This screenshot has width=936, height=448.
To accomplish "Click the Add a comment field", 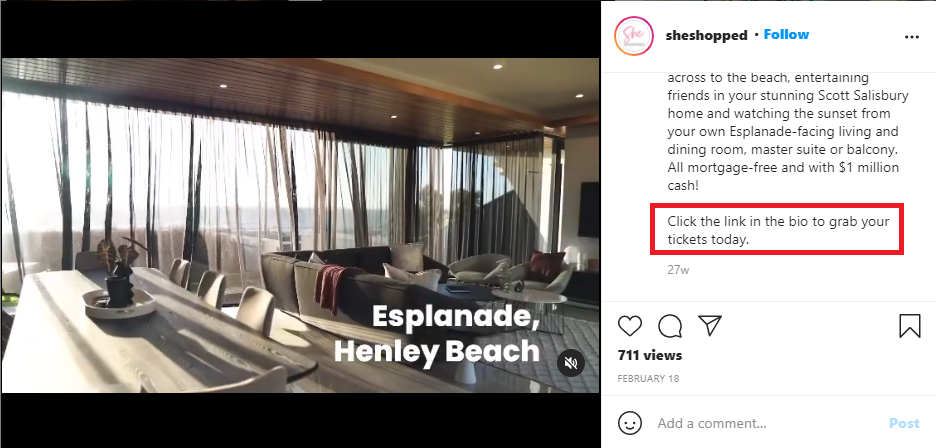I will 767,424.
